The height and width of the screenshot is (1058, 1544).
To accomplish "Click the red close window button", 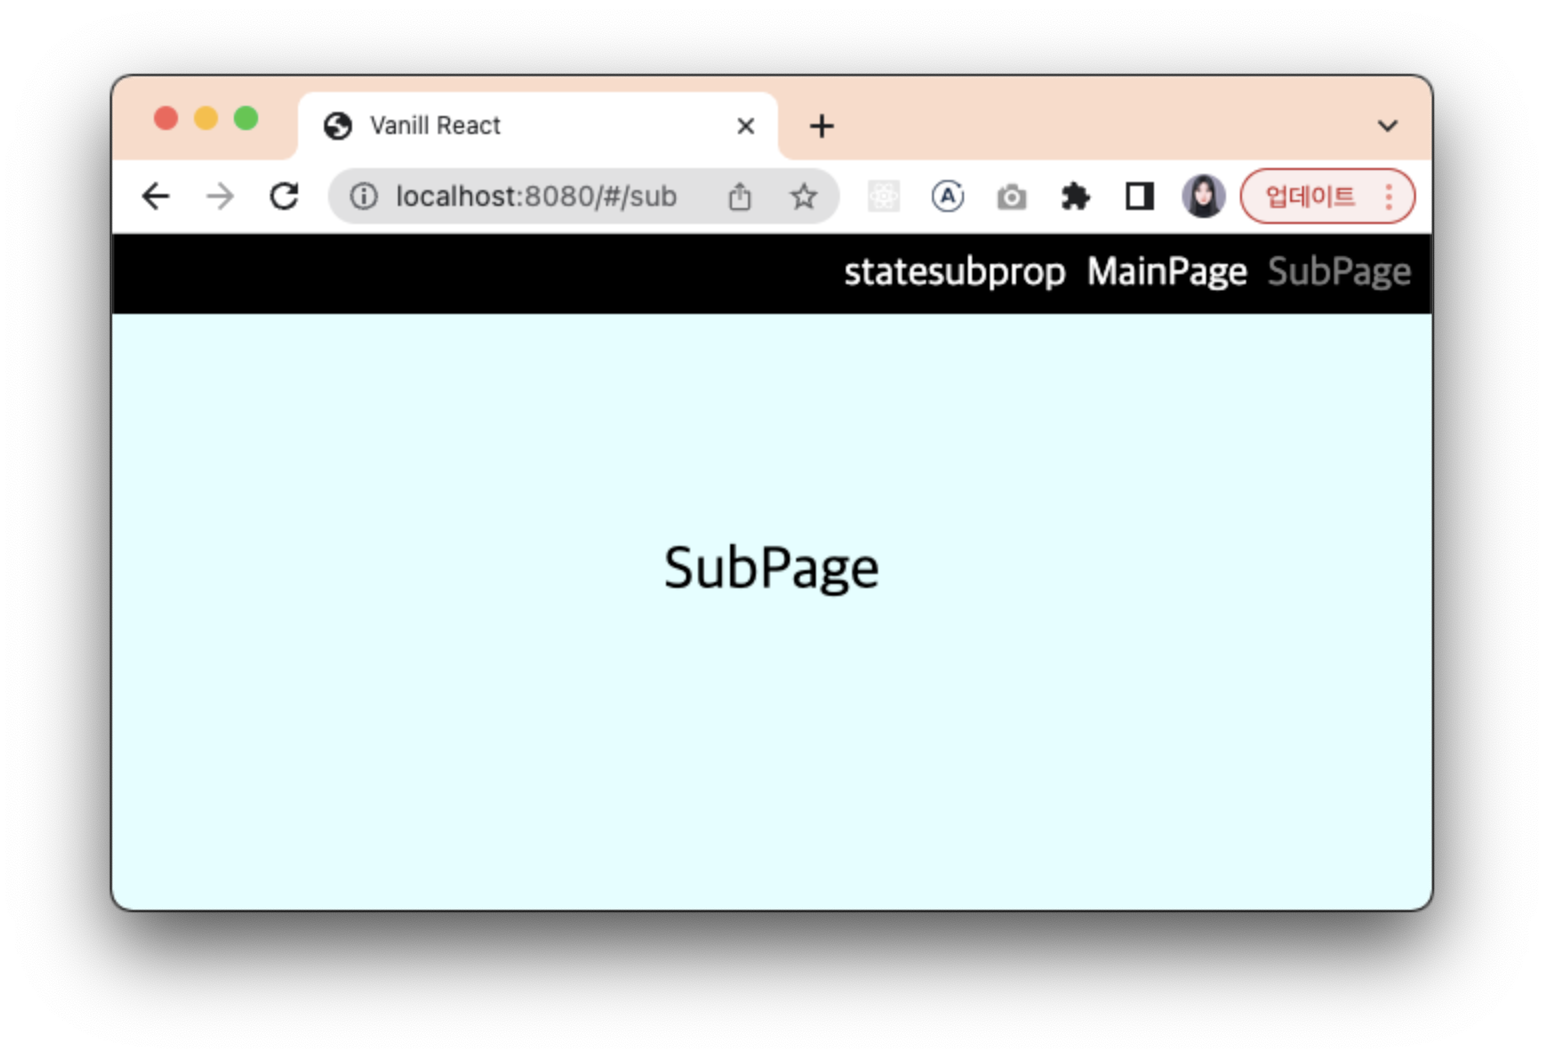I will [166, 119].
